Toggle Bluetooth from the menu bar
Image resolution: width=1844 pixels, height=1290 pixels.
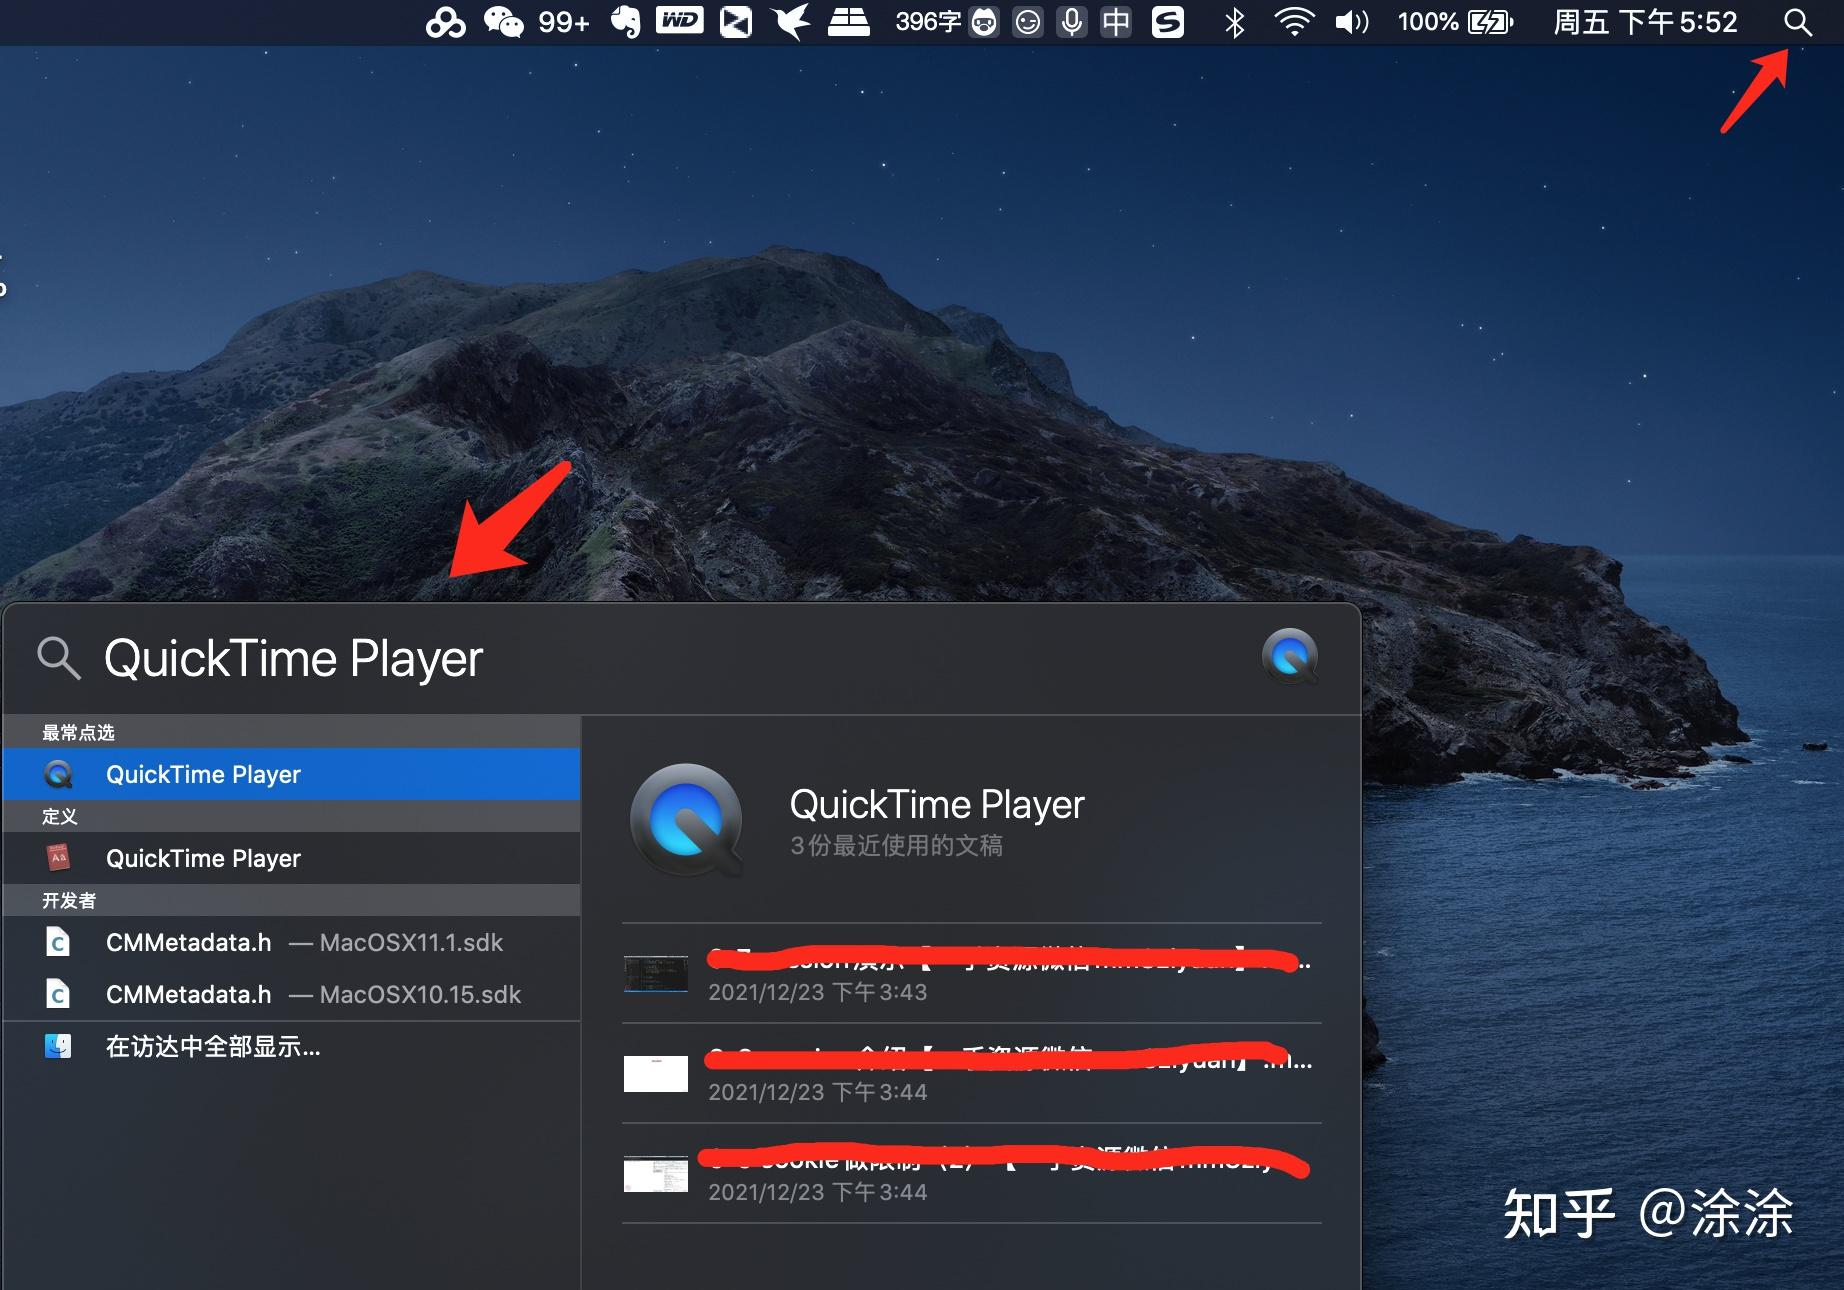(1233, 22)
